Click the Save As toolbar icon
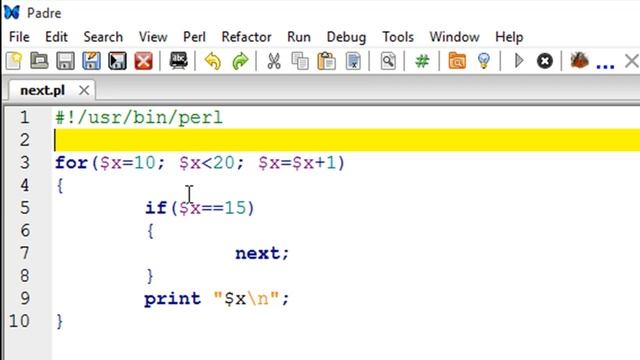 tap(91, 61)
